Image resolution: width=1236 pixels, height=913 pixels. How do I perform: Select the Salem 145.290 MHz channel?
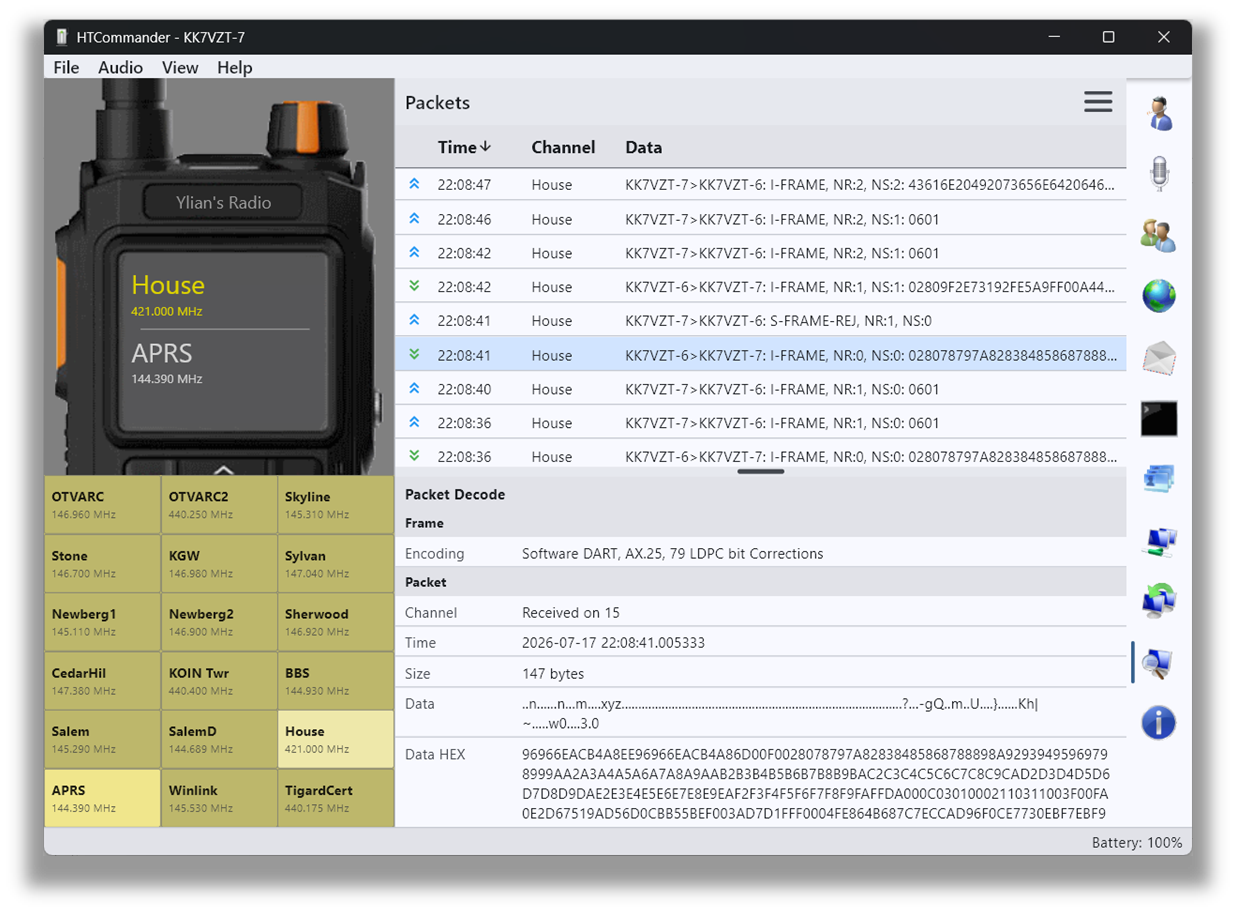point(102,740)
